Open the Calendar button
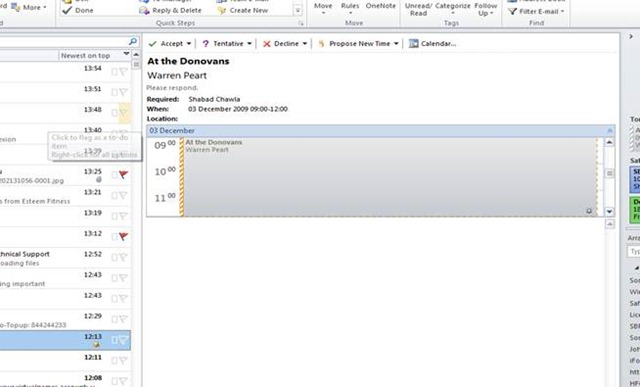Screen dimensions: 640x387 pos(432,44)
